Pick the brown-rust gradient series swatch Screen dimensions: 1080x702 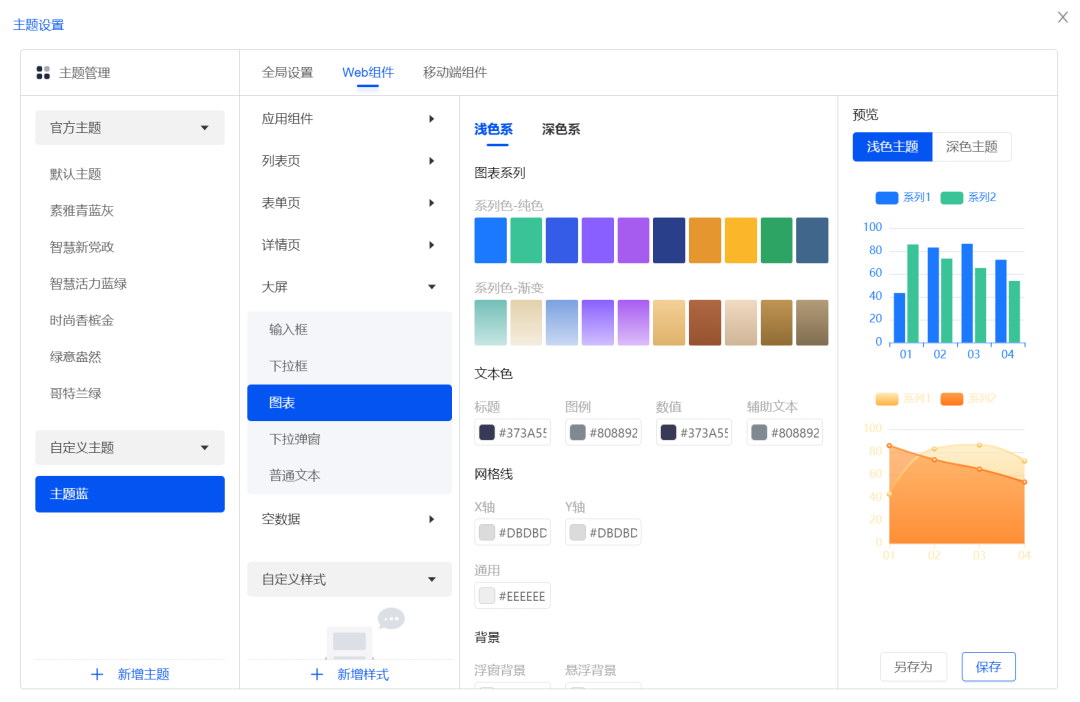coord(705,322)
